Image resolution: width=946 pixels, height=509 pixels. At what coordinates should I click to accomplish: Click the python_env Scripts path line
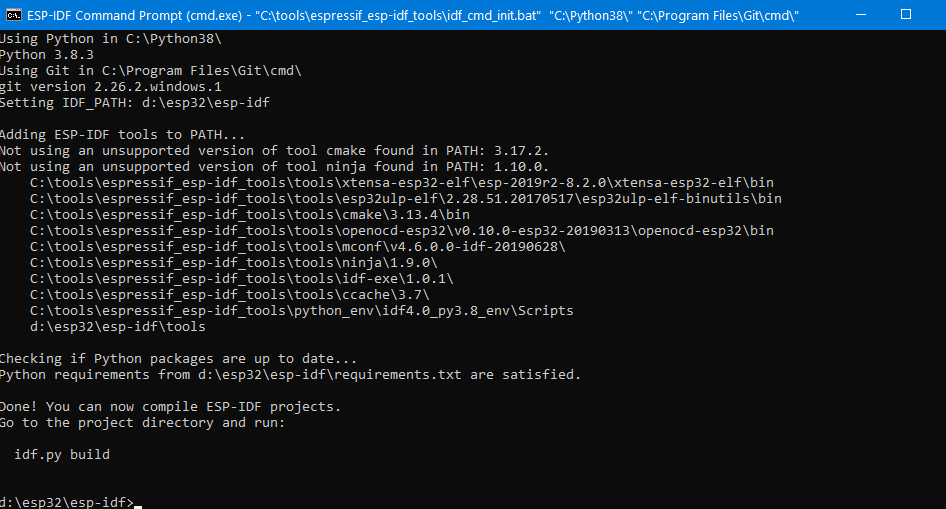[x=302, y=311]
